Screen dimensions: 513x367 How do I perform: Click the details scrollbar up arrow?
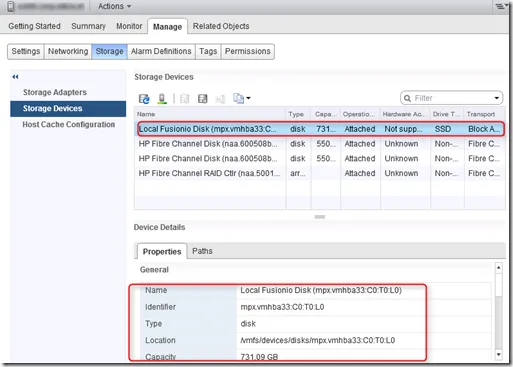pos(499,268)
